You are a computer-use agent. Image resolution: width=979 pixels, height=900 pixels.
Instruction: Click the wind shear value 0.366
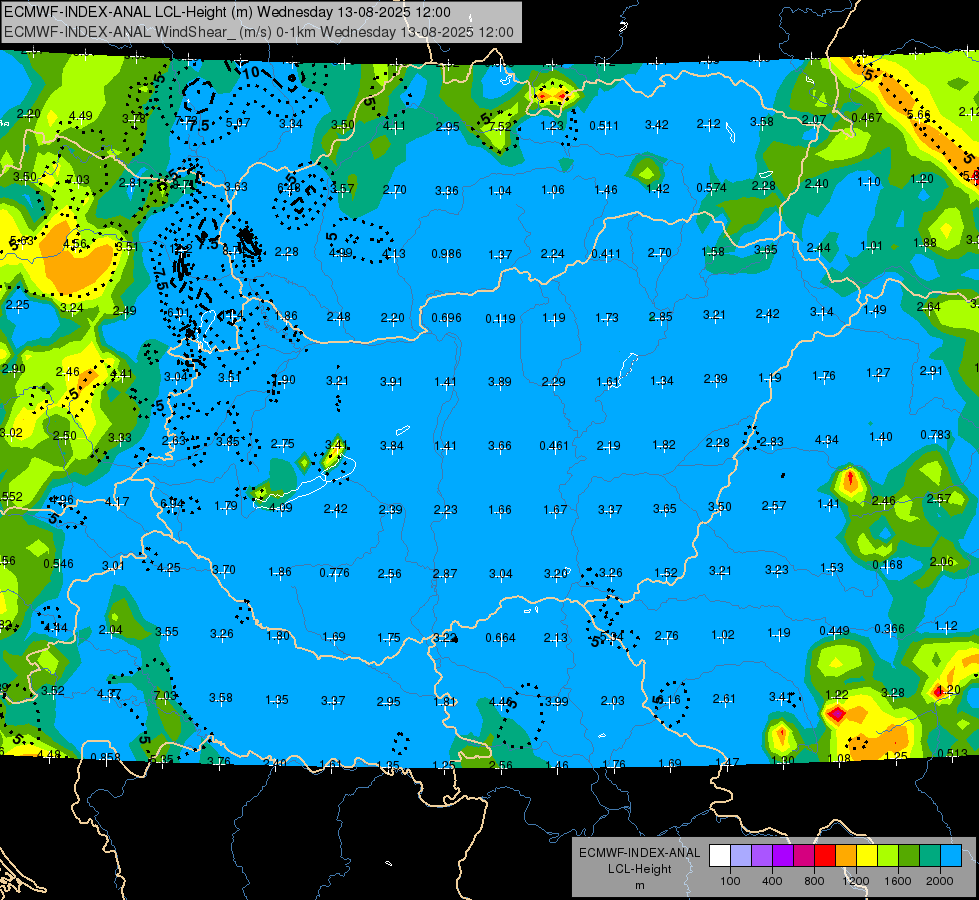tap(889, 628)
